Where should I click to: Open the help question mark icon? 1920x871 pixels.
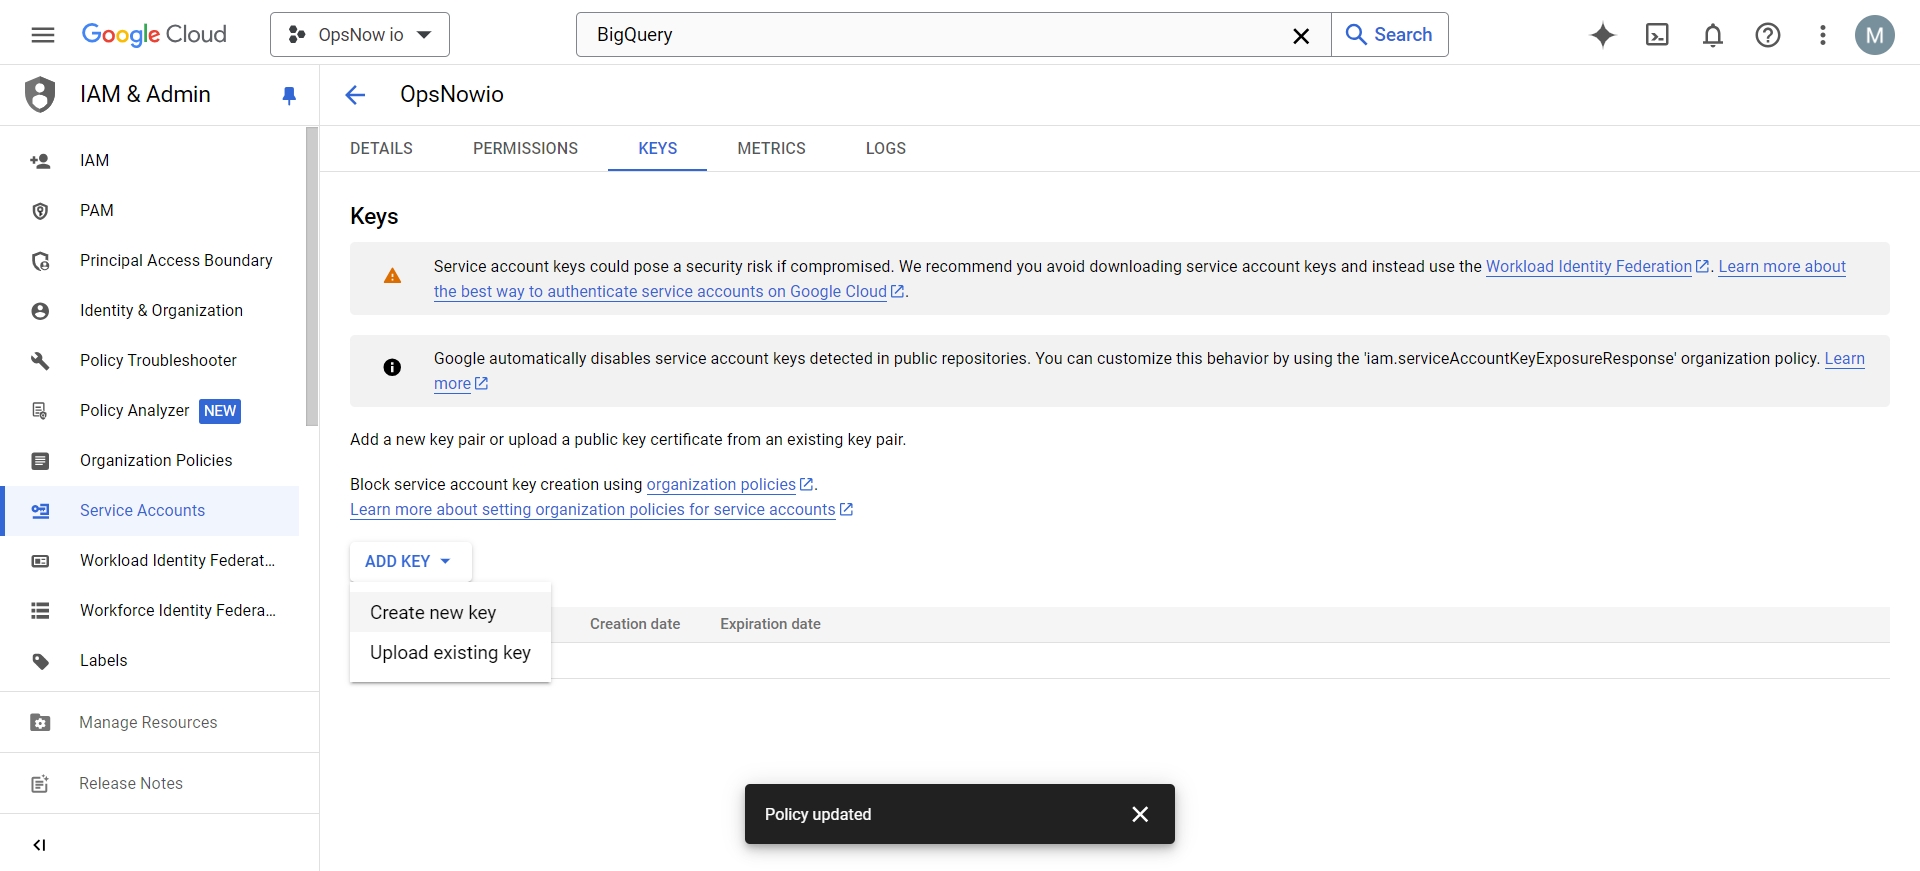[1767, 35]
